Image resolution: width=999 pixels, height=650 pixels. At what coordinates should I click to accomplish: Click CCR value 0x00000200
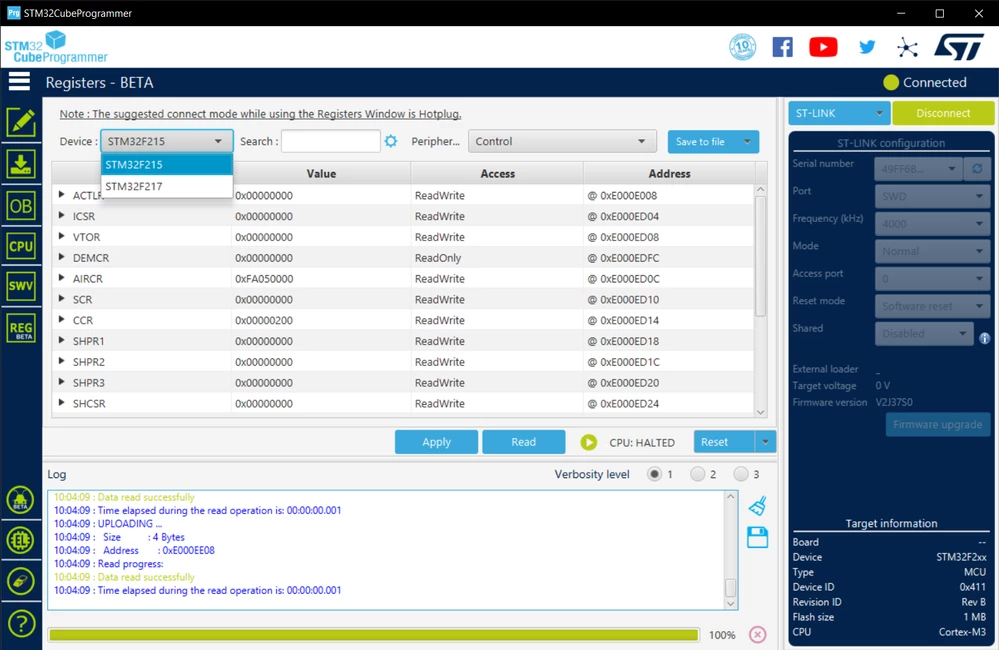coord(264,320)
